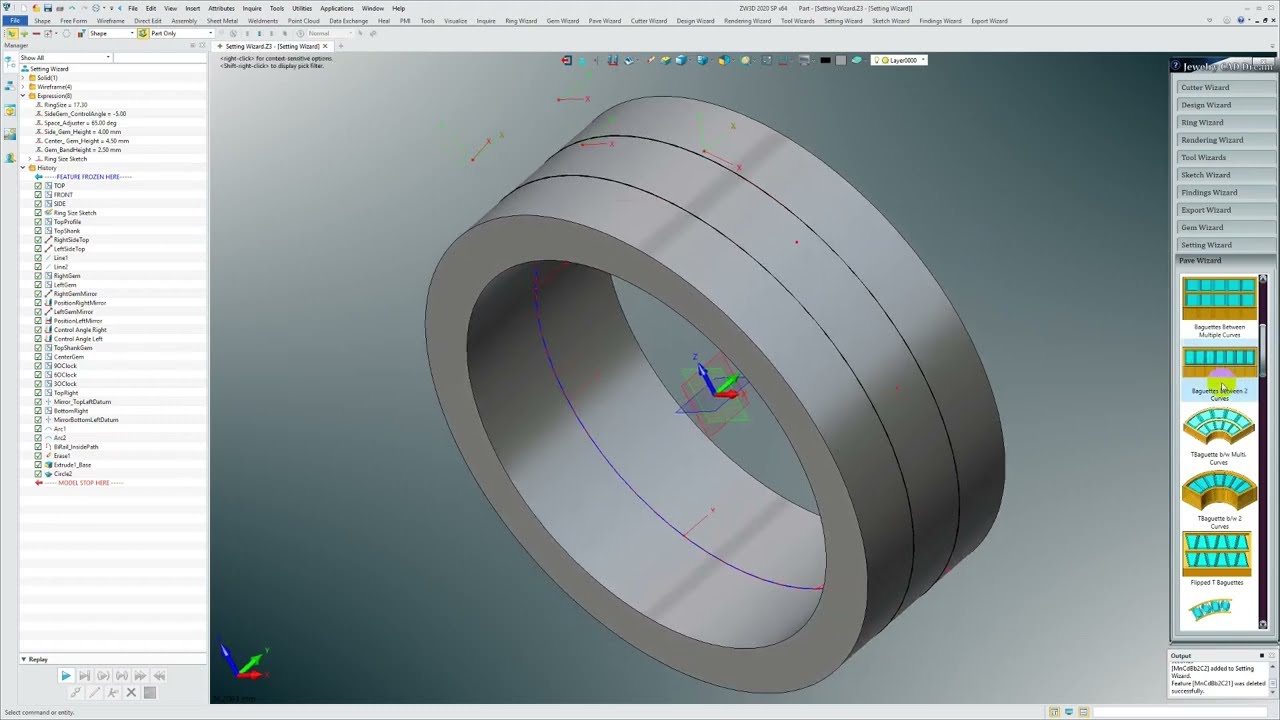This screenshot has height=720, width=1280.
Task: Open the Show All filter dropdown
Action: pos(64,57)
